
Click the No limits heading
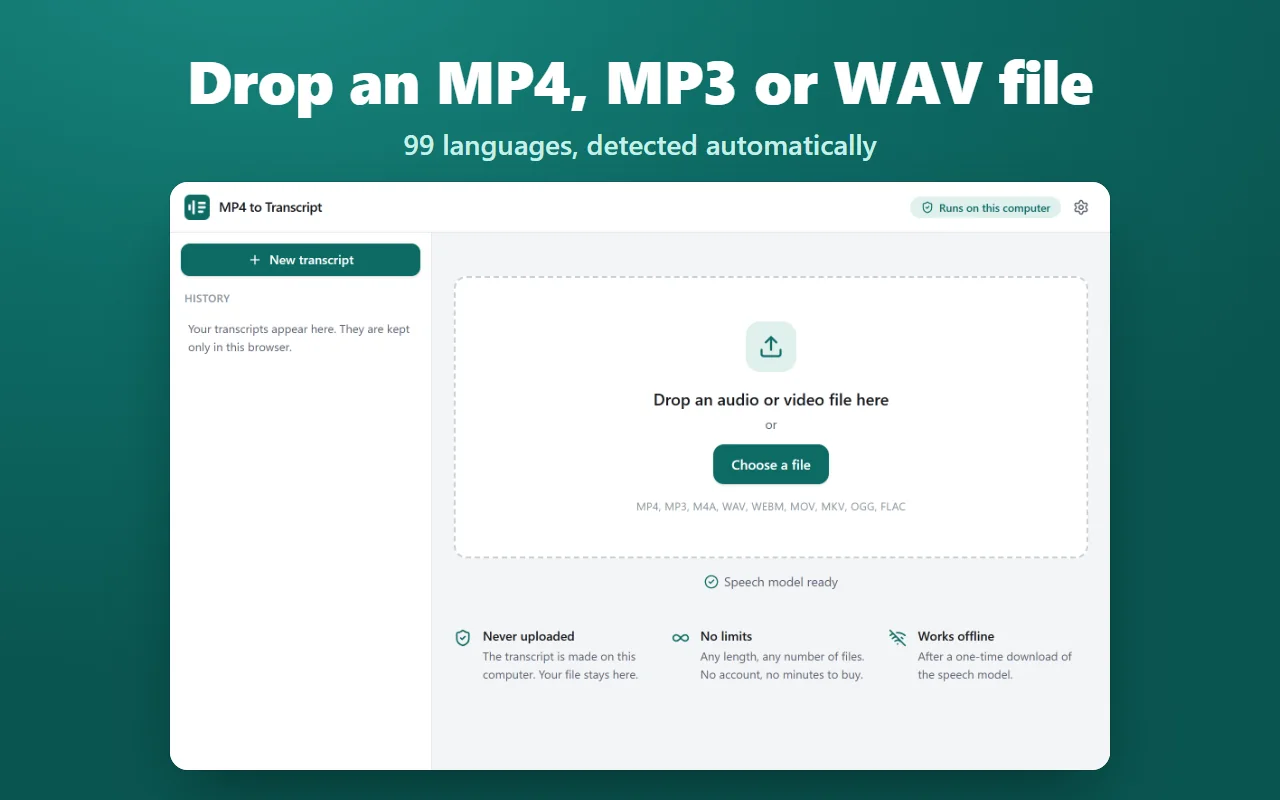click(726, 636)
